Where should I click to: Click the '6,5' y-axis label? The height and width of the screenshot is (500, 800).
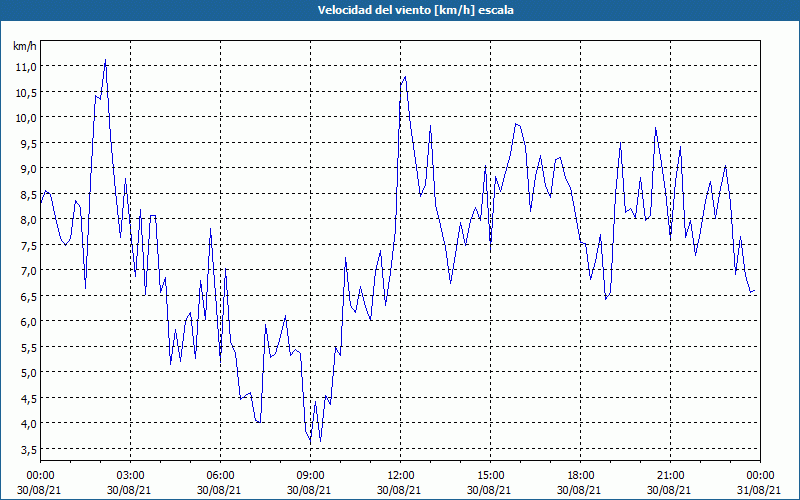28,296
